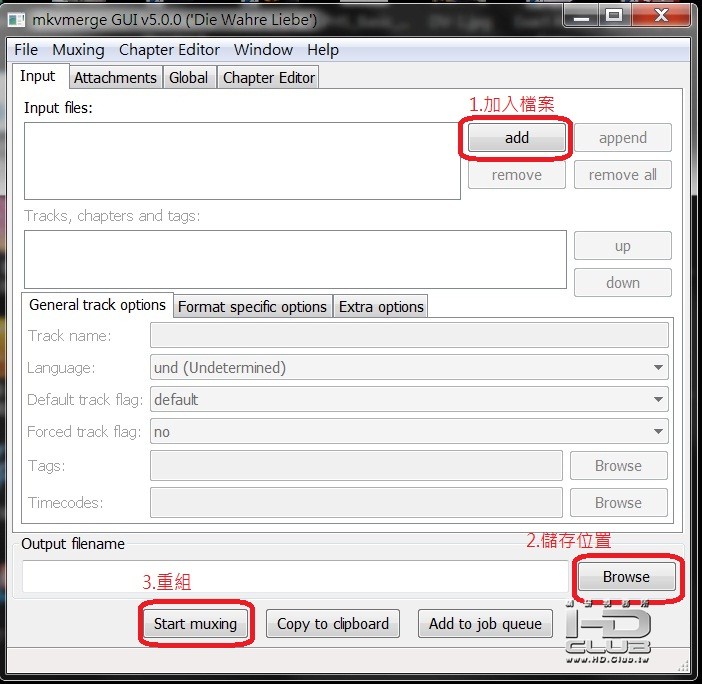Click the add button for input files

coord(517,137)
